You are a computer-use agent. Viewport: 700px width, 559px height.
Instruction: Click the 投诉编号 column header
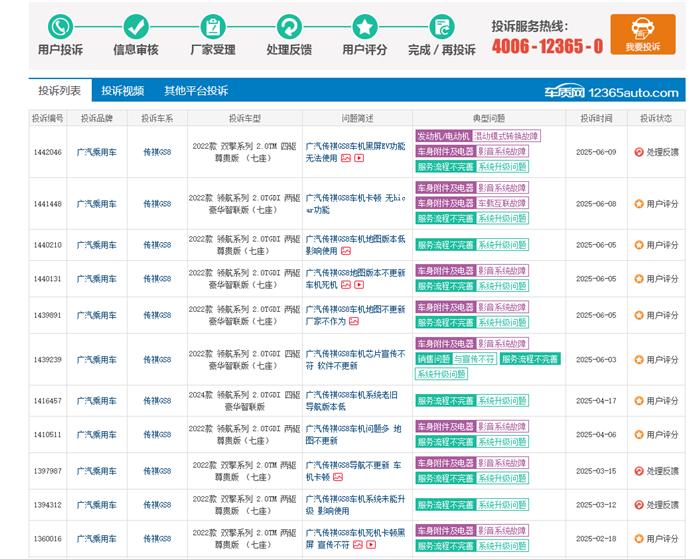pos(47,118)
